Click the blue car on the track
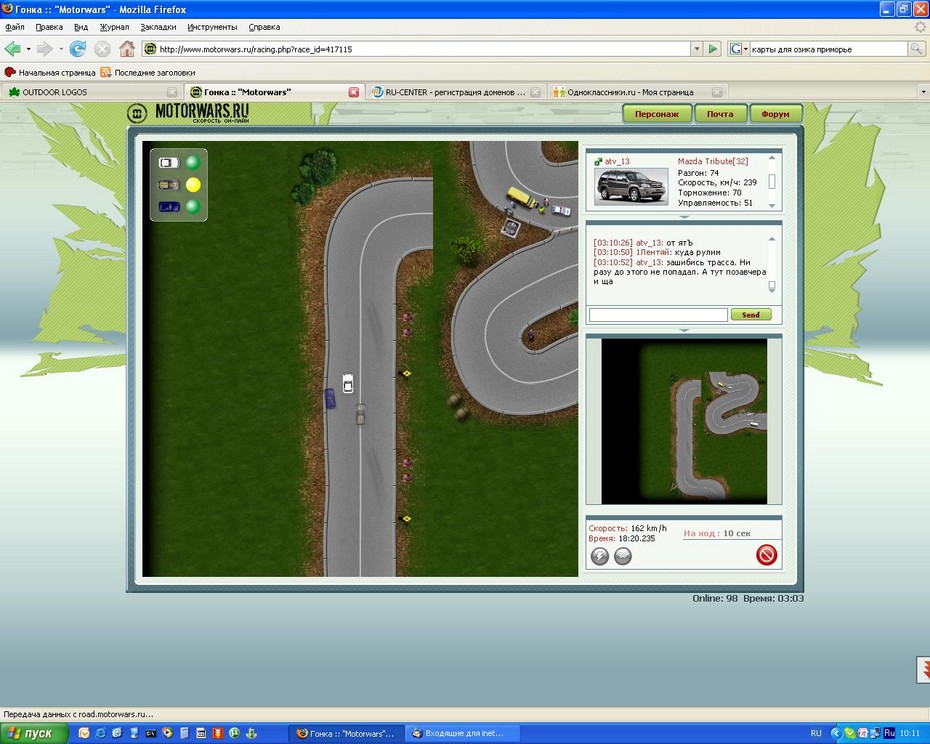This screenshot has width=930, height=744. pos(330,398)
